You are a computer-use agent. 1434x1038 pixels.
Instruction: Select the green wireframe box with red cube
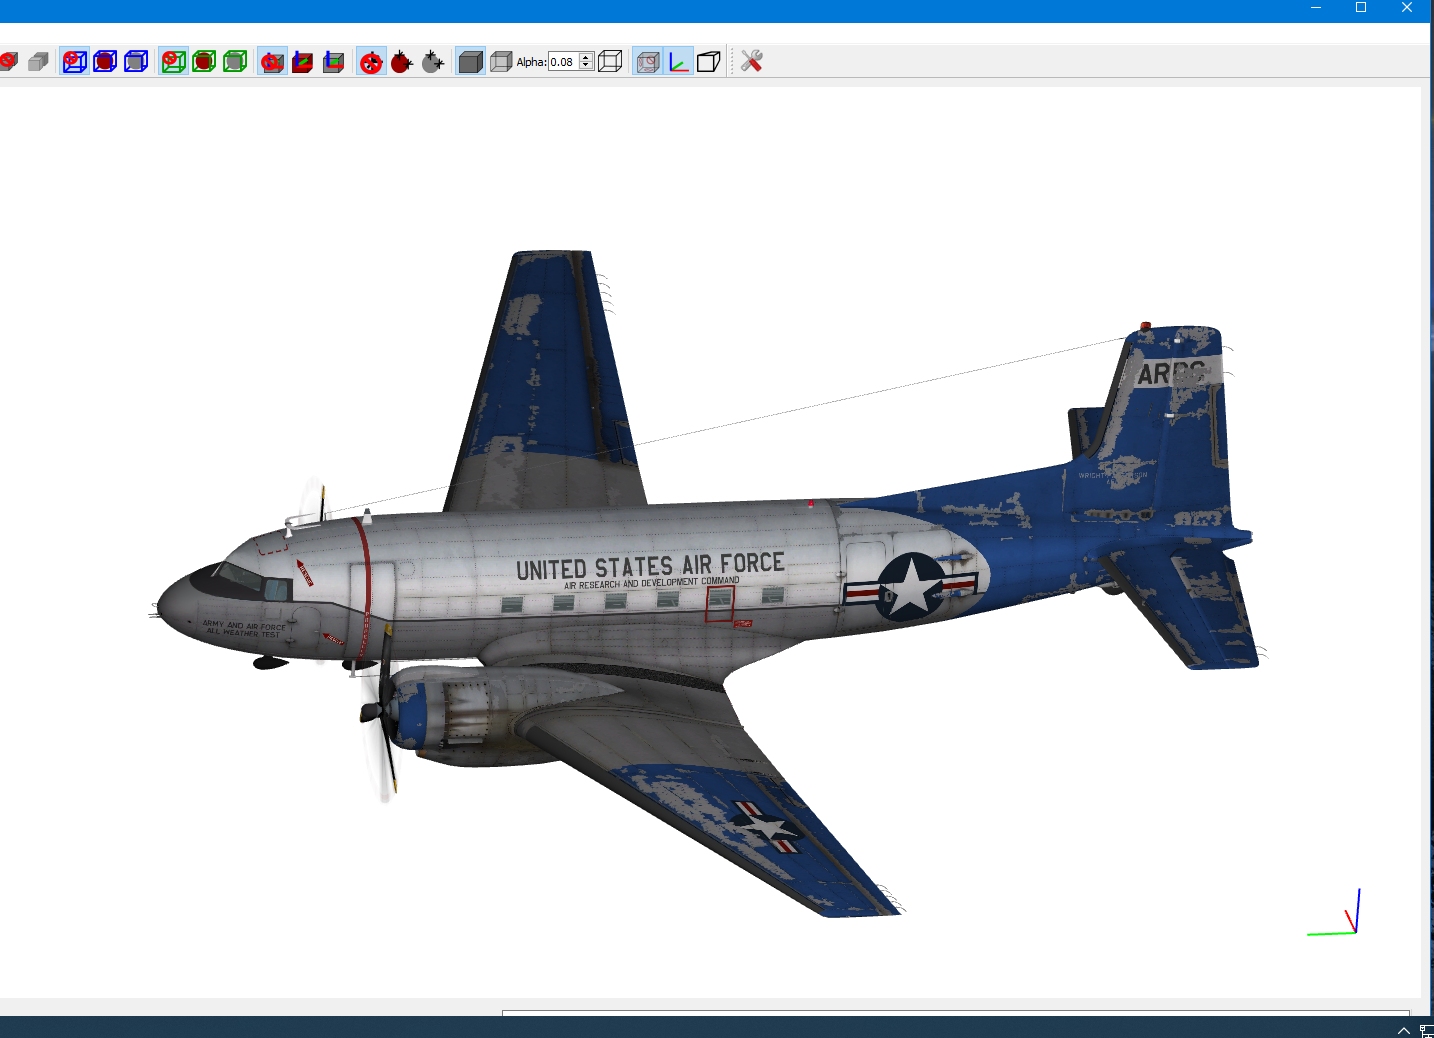[x=204, y=62]
